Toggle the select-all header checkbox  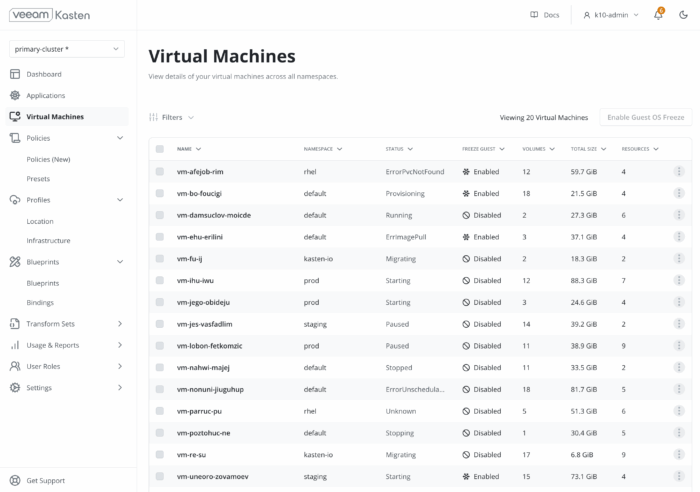tap(159, 149)
